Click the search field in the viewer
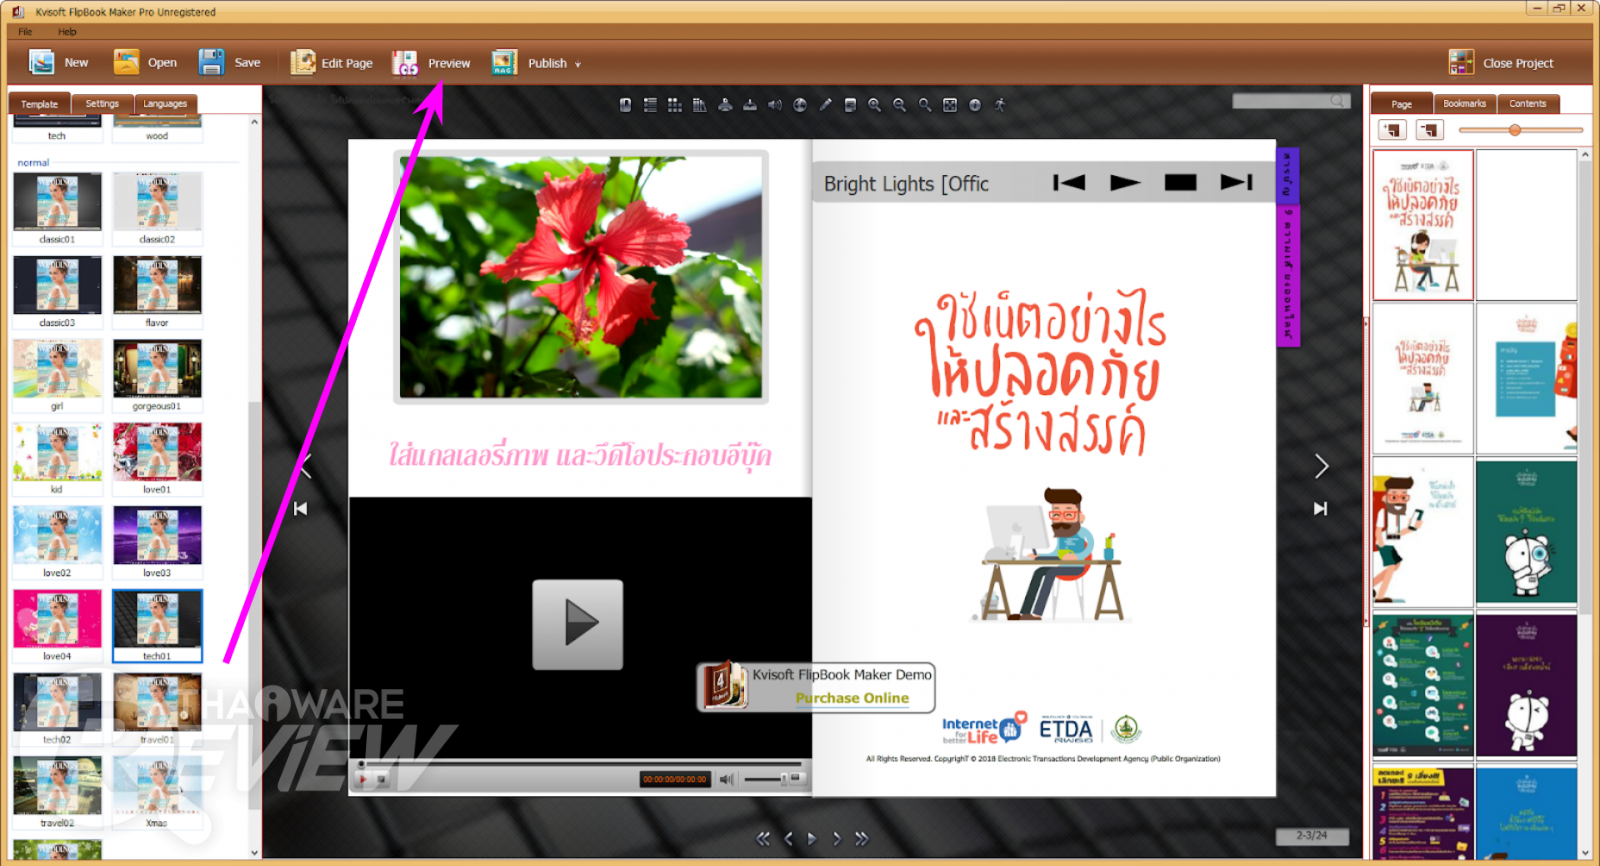 coord(1290,101)
